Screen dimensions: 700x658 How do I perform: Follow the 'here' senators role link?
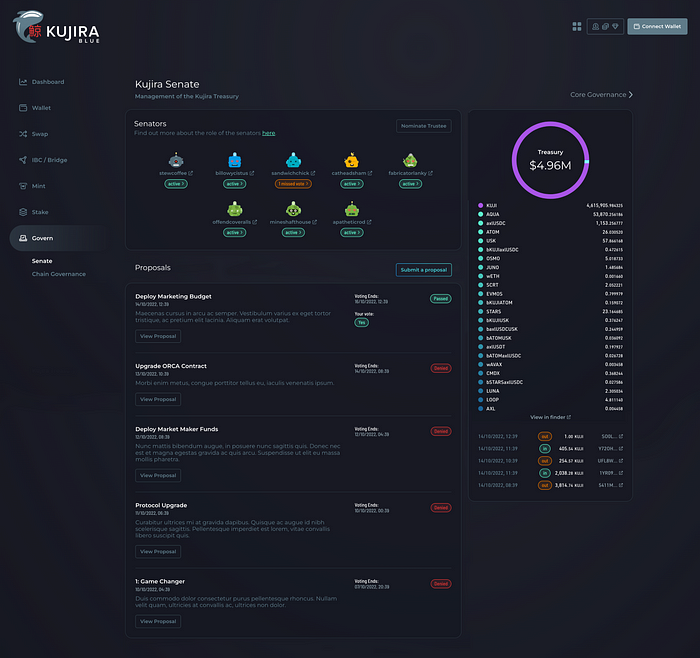pyautogui.click(x=268, y=133)
